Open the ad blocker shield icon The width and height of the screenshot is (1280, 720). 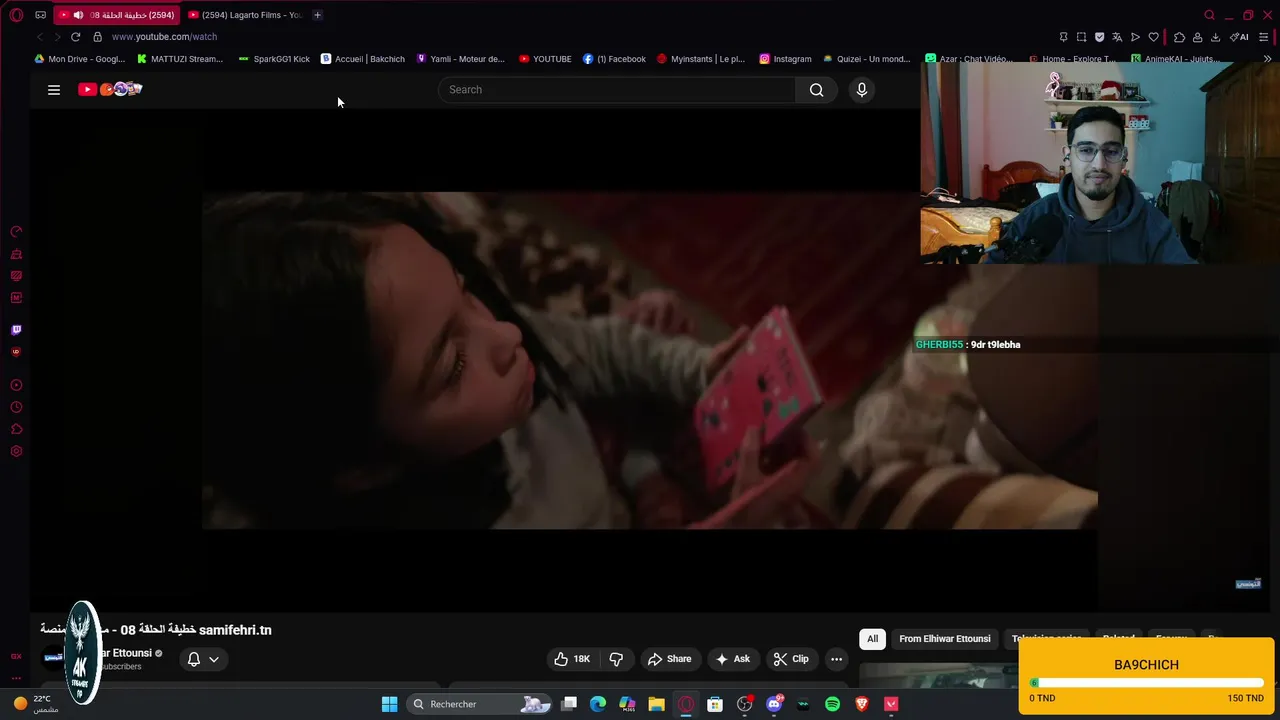point(1099,37)
